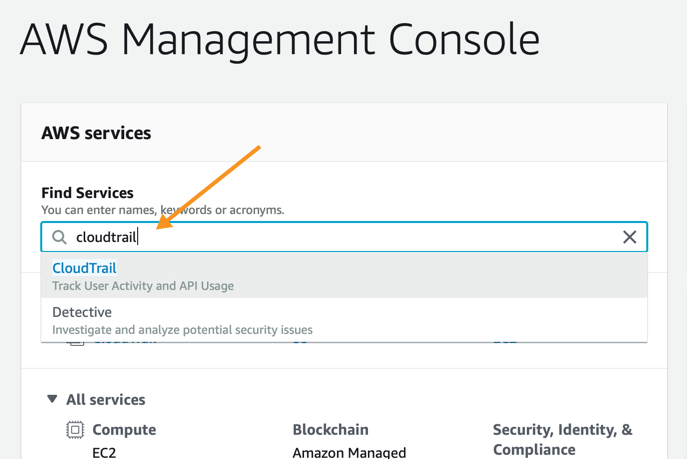Clear the search field with the X icon
The width and height of the screenshot is (687, 459).
[629, 237]
